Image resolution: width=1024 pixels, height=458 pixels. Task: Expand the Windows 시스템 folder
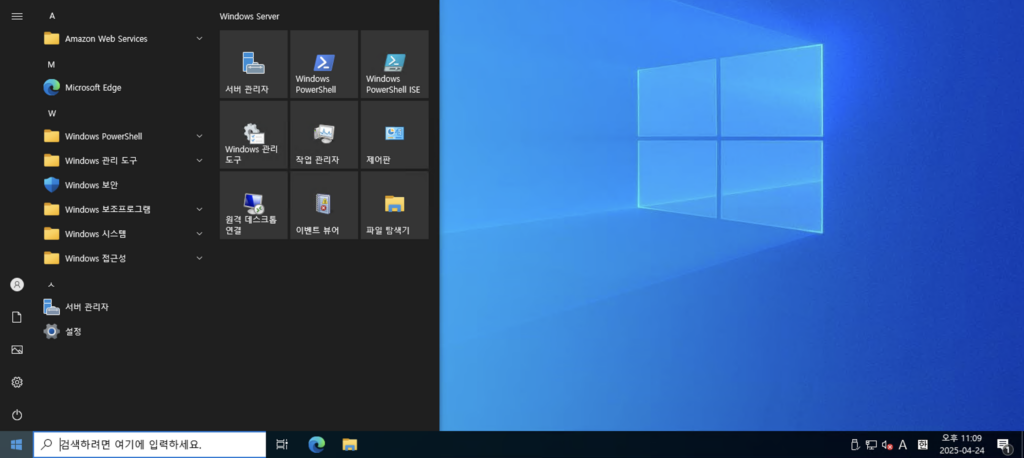coord(124,234)
